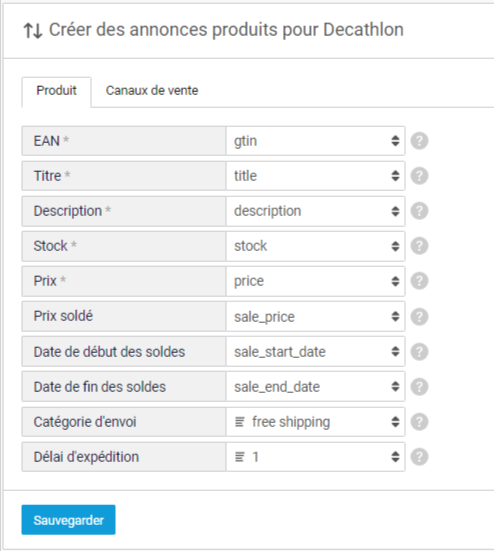Change the Catégorie d'envoi free shipping dropdown
The image size is (494, 551).
click(x=316, y=422)
